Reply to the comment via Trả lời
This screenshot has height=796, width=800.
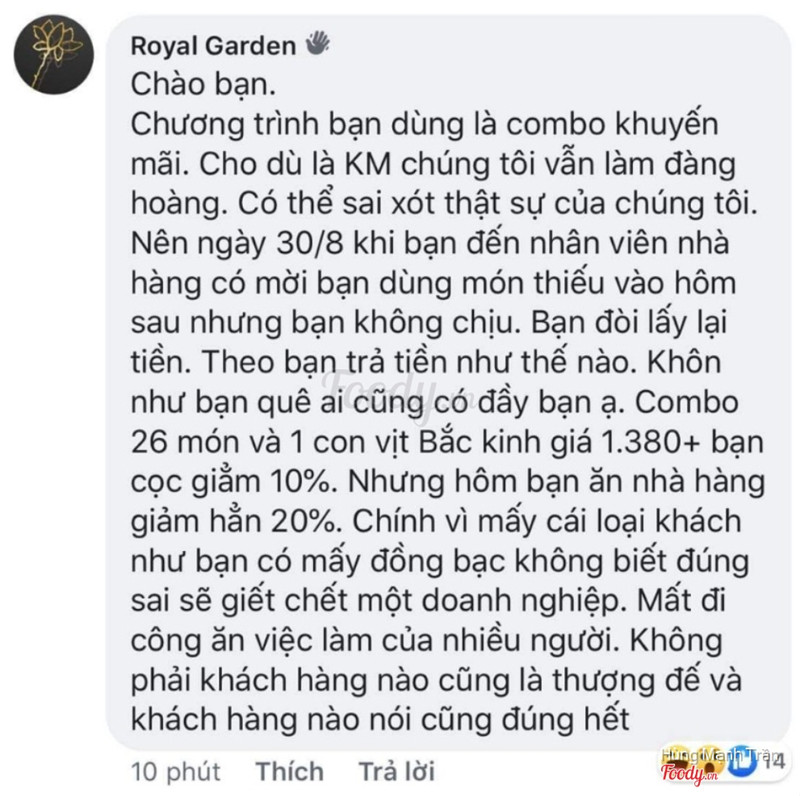[397, 771]
